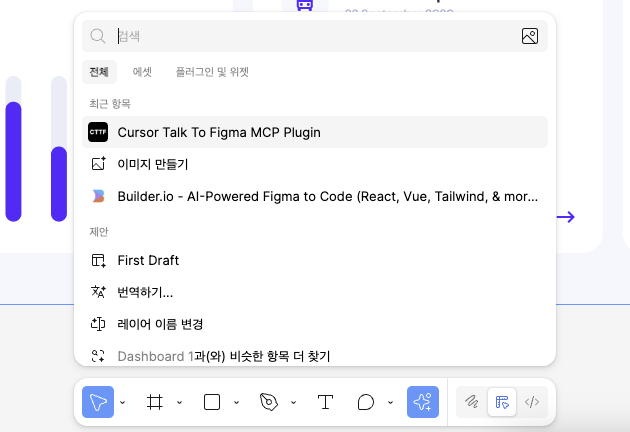This screenshot has width=630, height=432.
Task: Select the Frame tool
Action: coord(155,402)
